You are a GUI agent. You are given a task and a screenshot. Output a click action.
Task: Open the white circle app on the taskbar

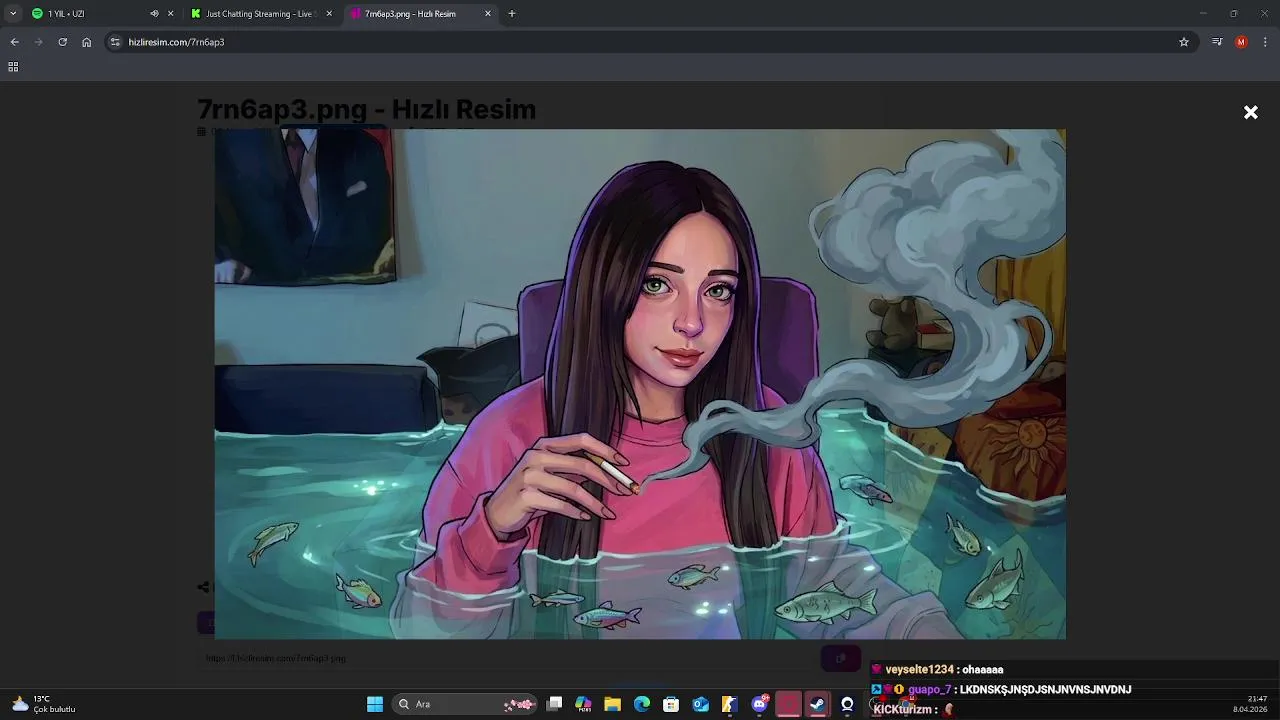[x=847, y=704]
